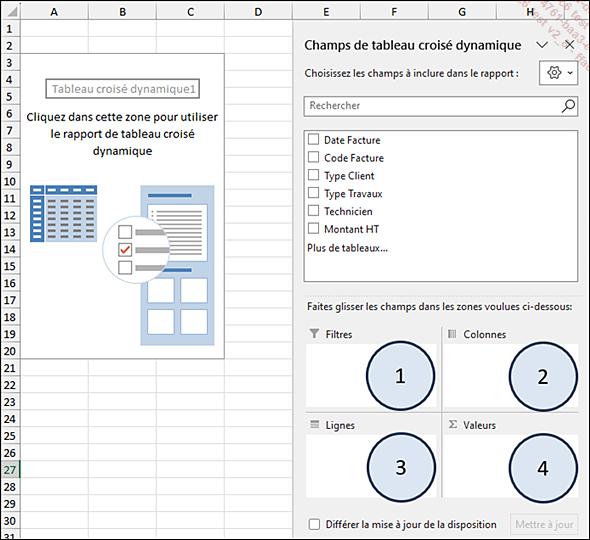Expand the task pane options chevron
590x540 pixels.
tap(541, 45)
